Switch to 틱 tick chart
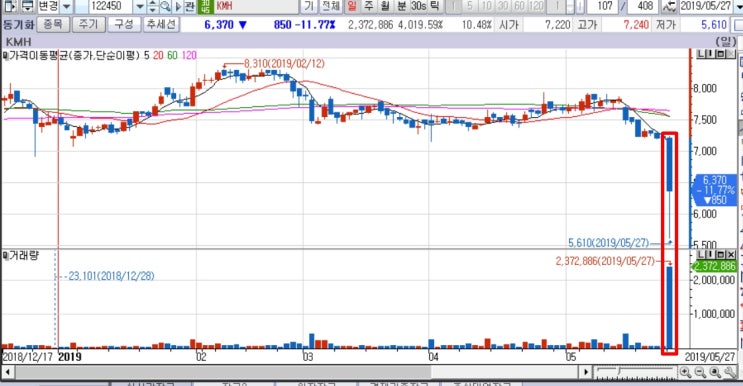743x386 pixels. coord(435,6)
